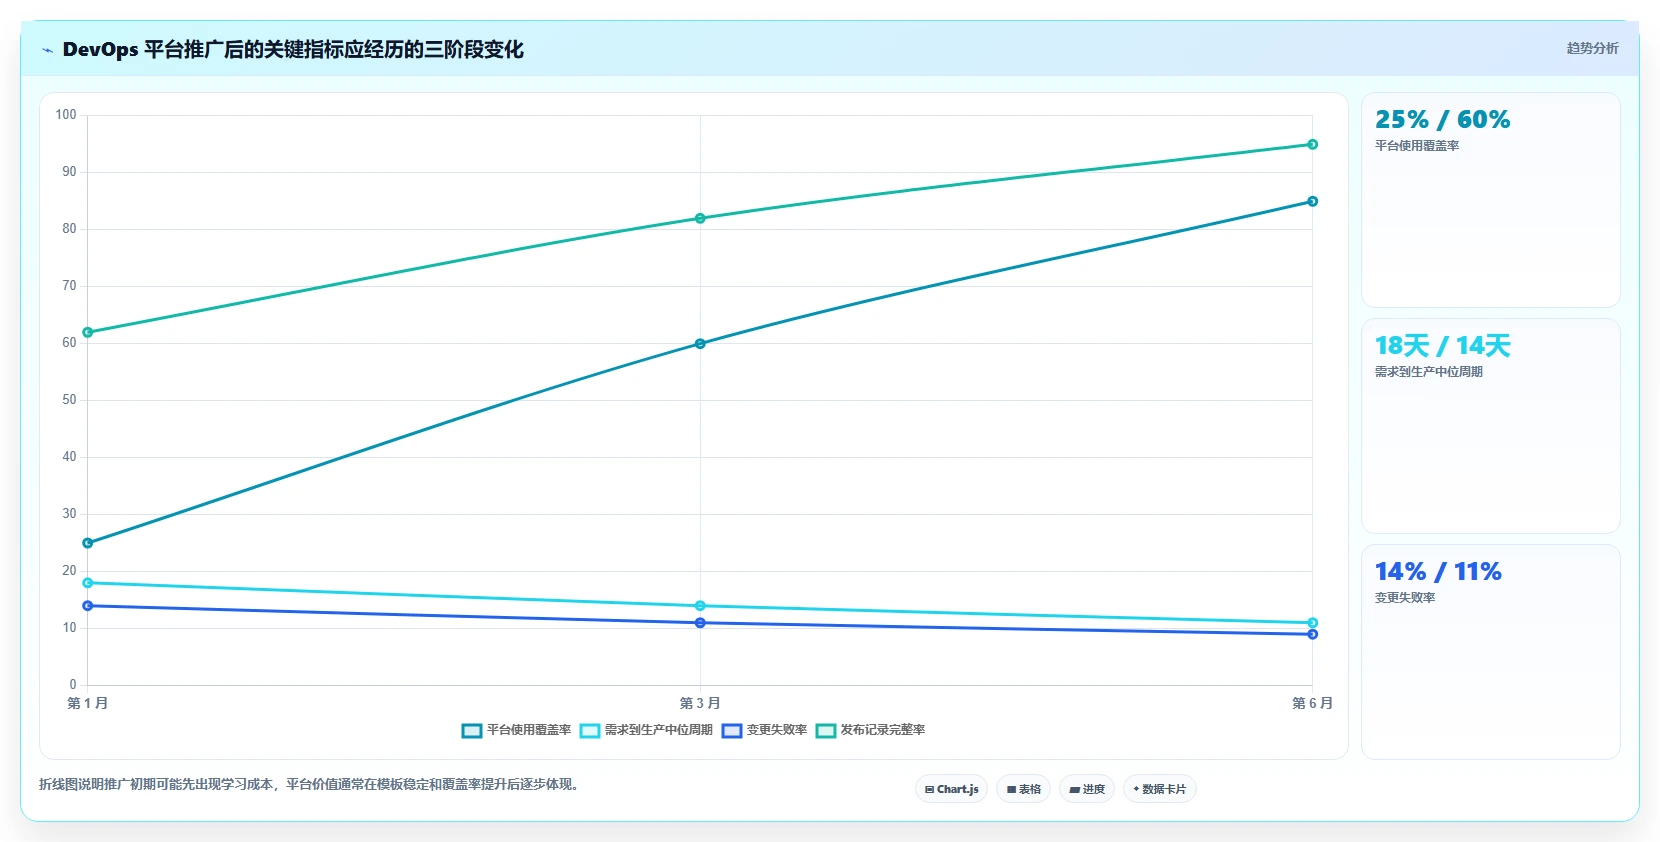The height and width of the screenshot is (842, 1660).
Task: Click the 平台使用覆盖率 card caption
Action: [x=1417, y=146]
